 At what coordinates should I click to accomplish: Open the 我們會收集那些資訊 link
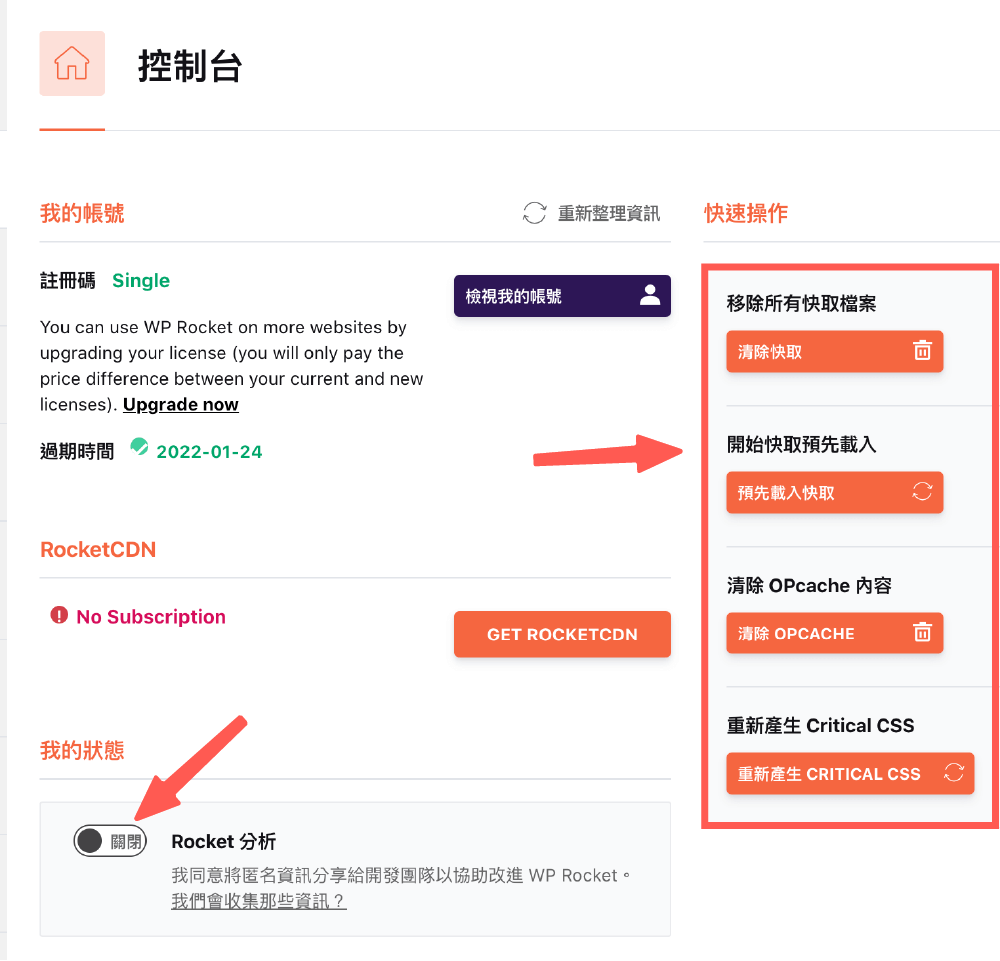[257, 900]
